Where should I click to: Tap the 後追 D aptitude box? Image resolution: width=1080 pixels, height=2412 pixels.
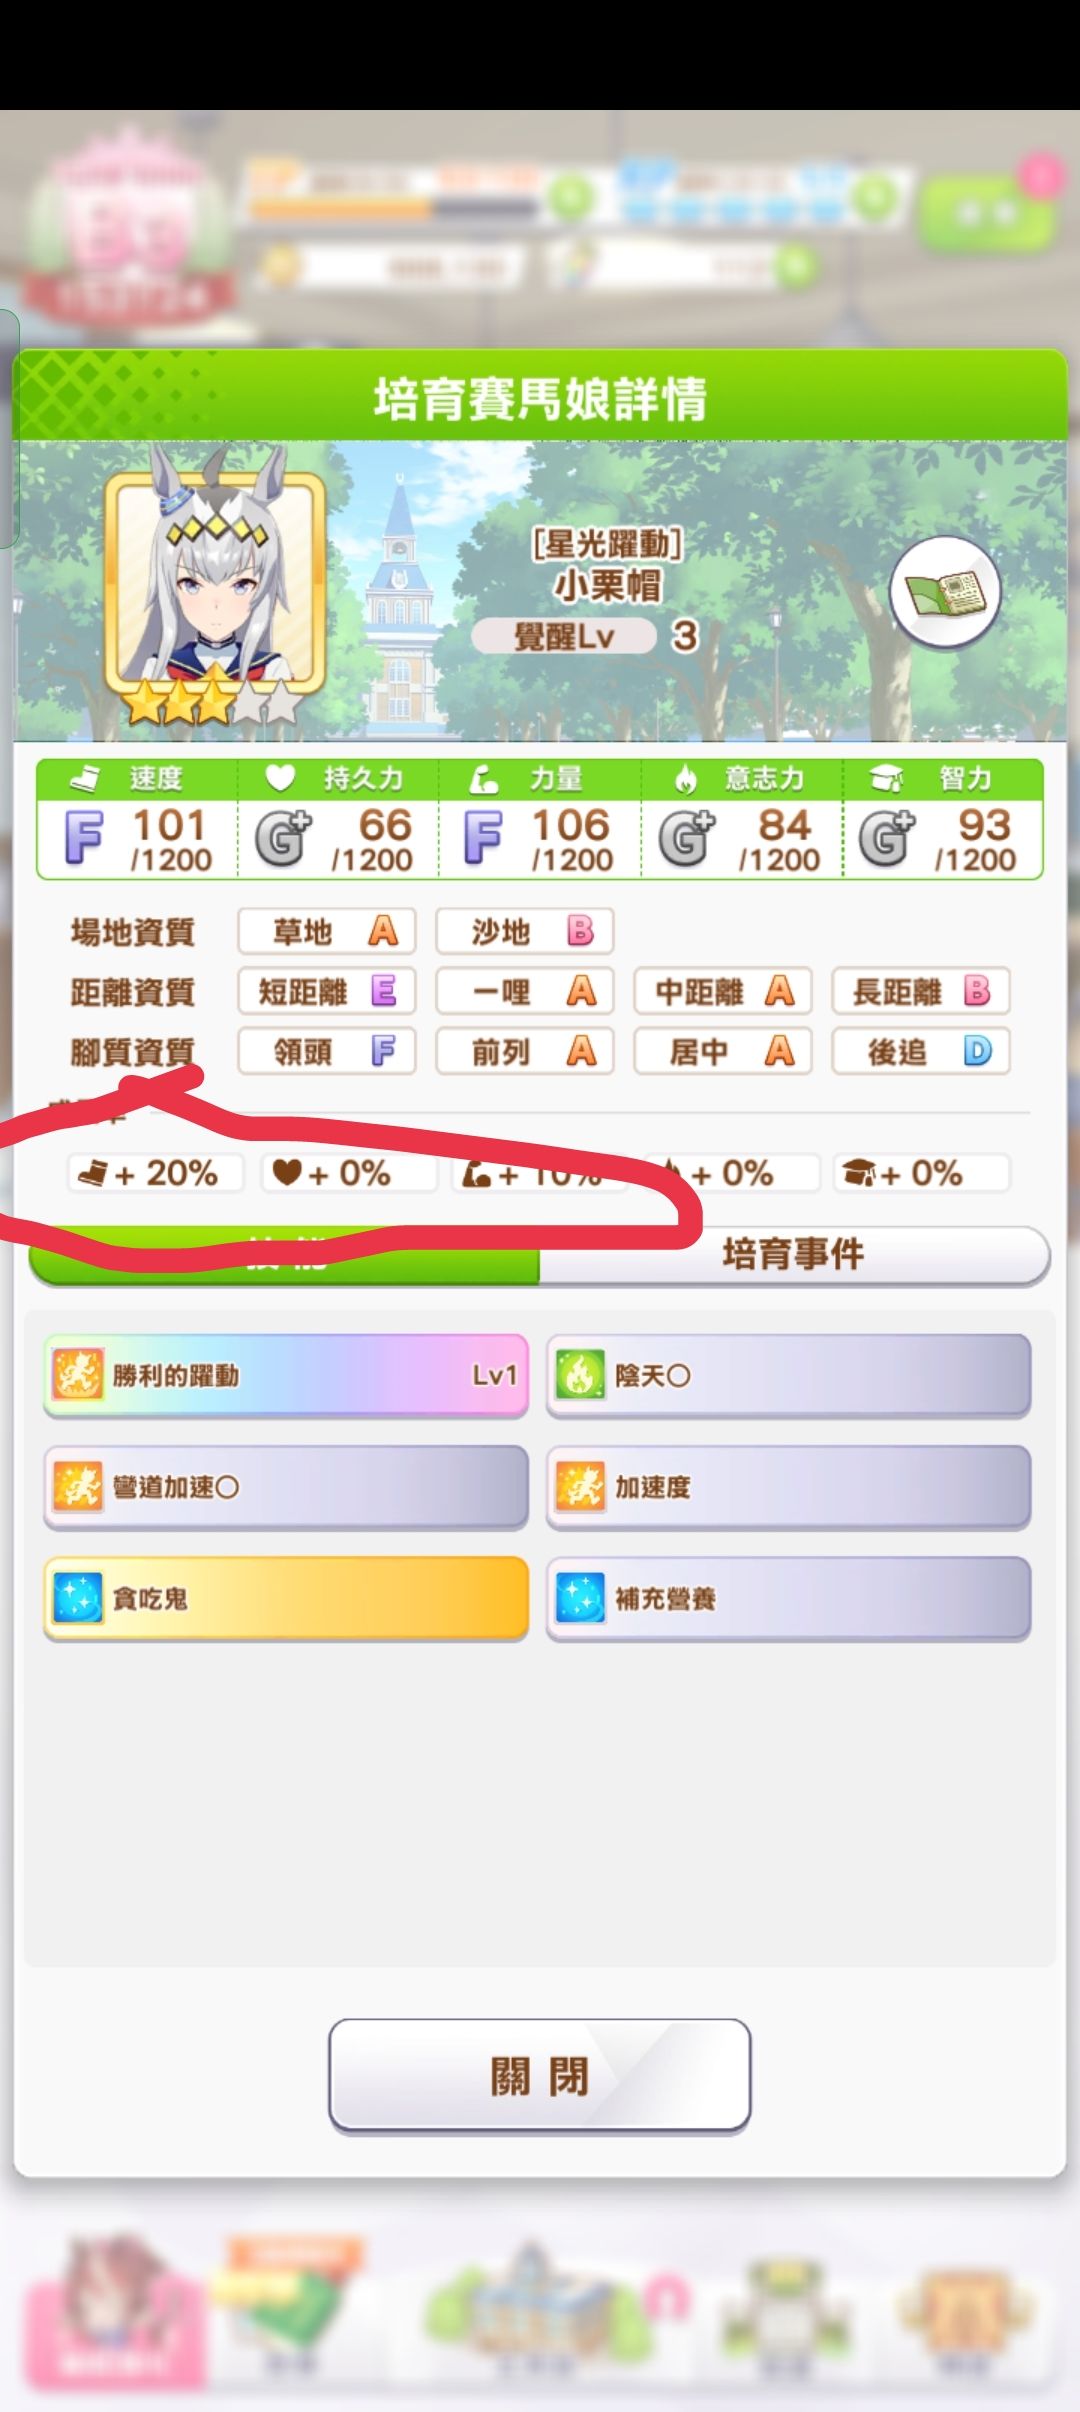[921, 1052]
